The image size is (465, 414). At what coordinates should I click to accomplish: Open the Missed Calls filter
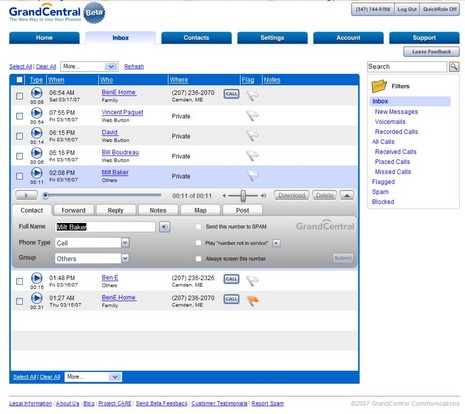coord(393,172)
